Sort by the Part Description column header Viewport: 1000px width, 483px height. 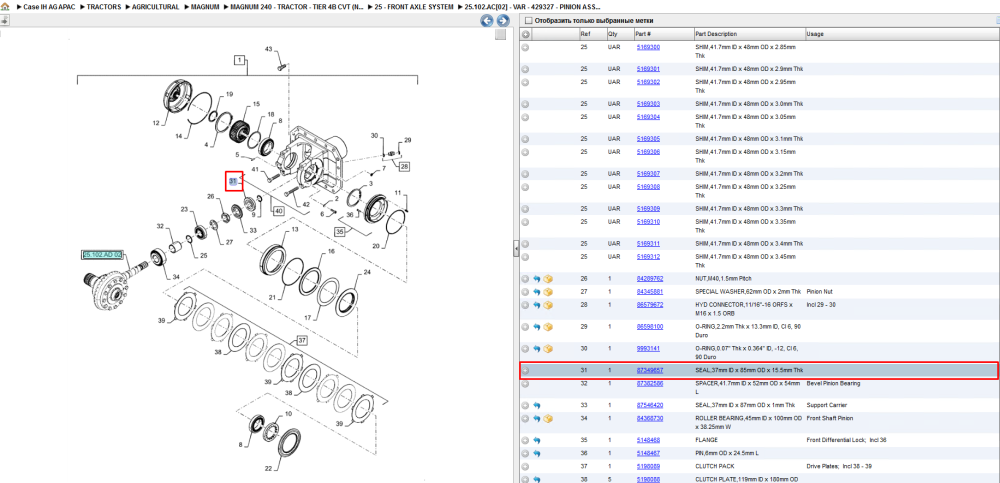[716, 34]
